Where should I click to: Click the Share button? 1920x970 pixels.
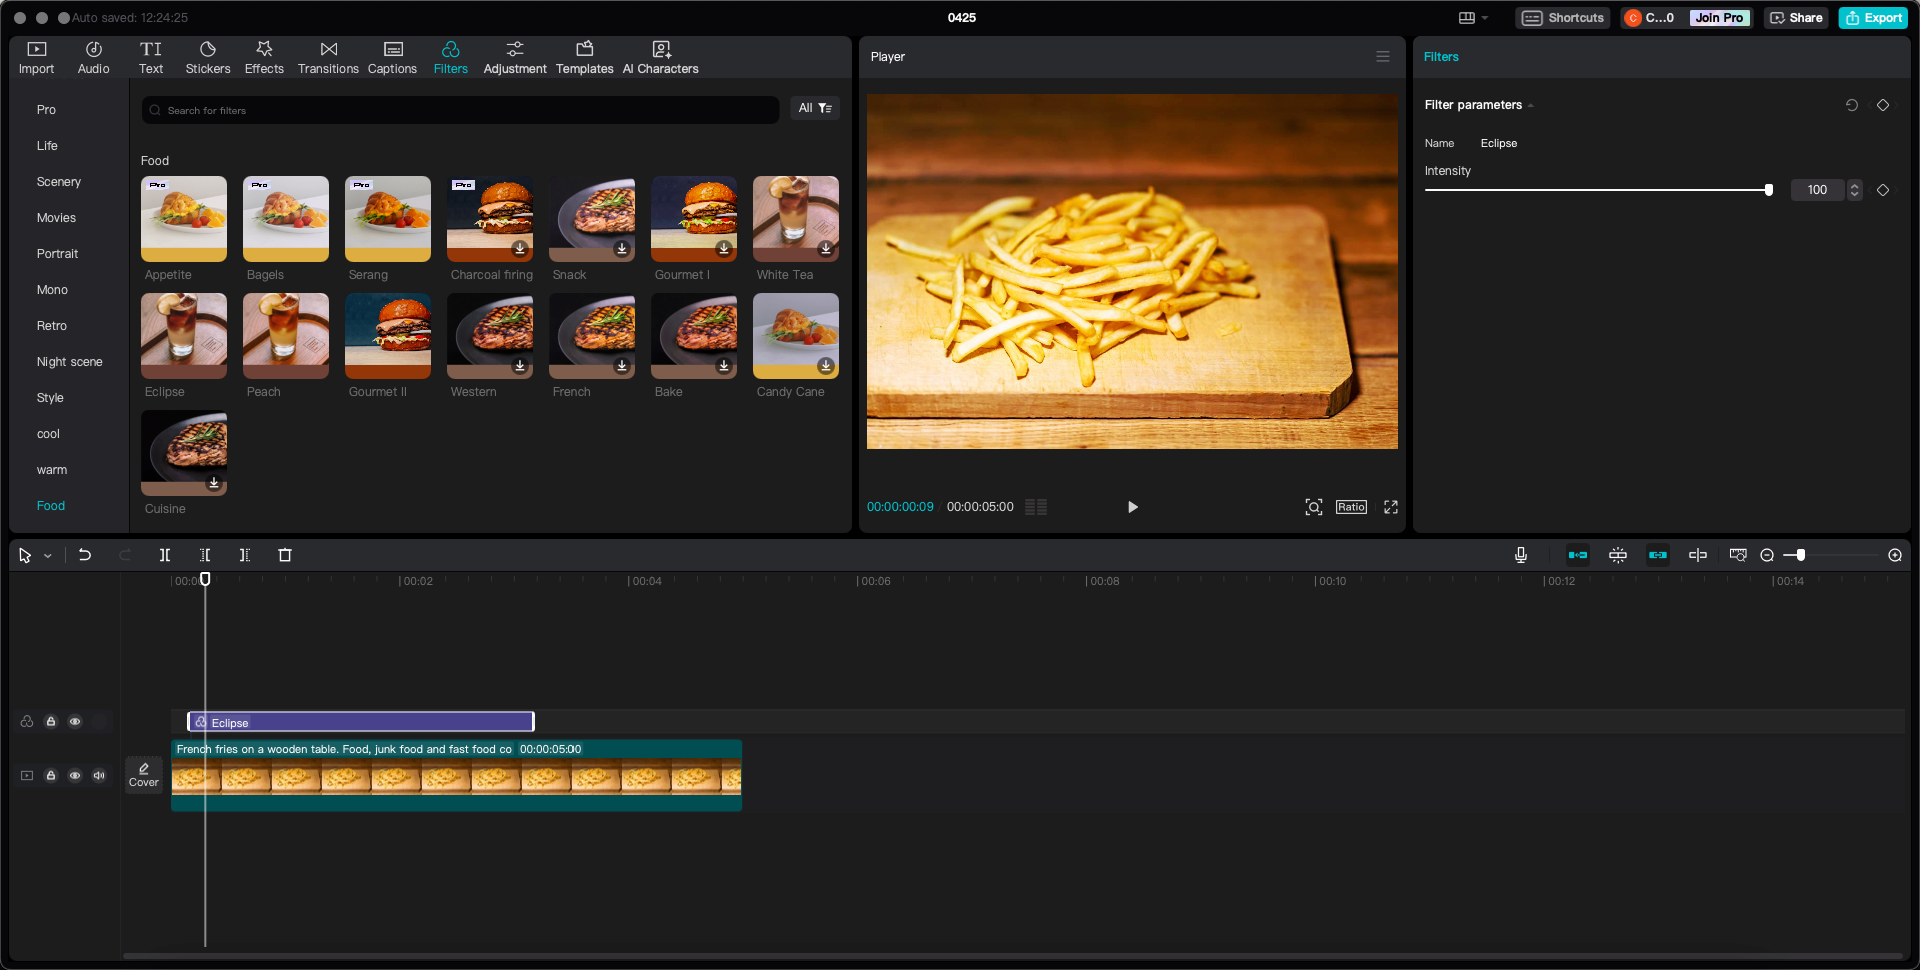(x=1796, y=18)
